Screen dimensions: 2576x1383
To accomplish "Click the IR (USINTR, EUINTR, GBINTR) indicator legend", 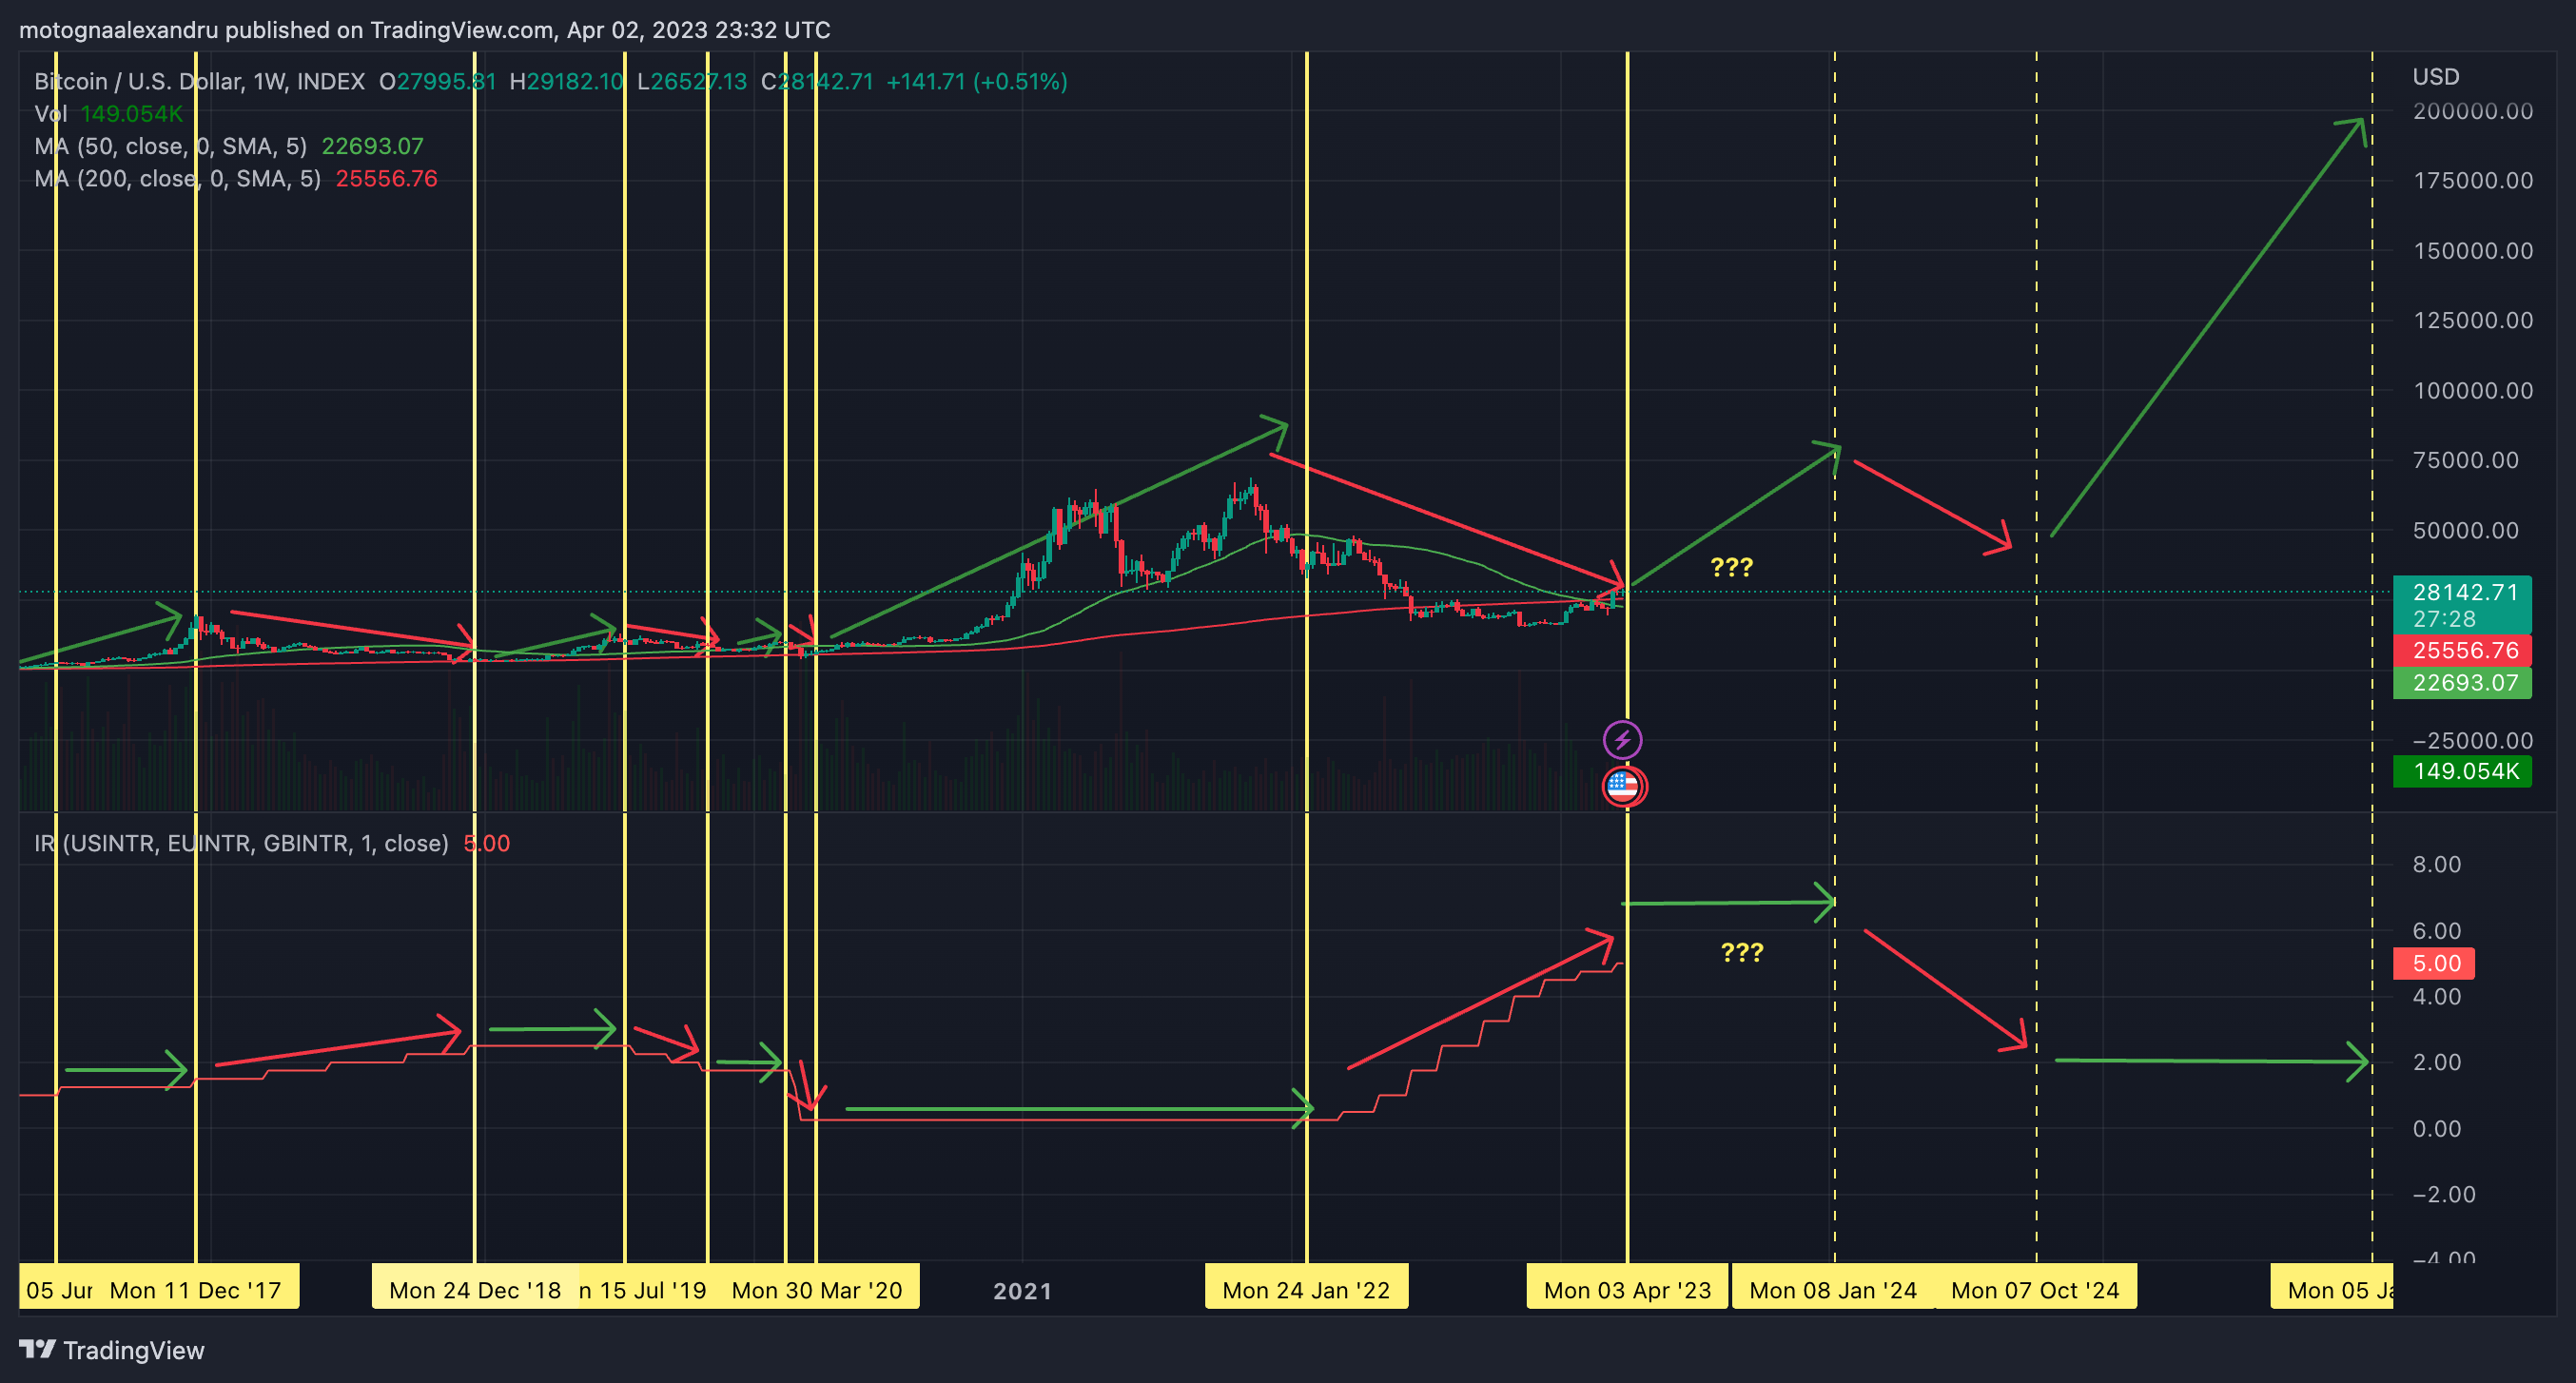I will click(x=272, y=843).
